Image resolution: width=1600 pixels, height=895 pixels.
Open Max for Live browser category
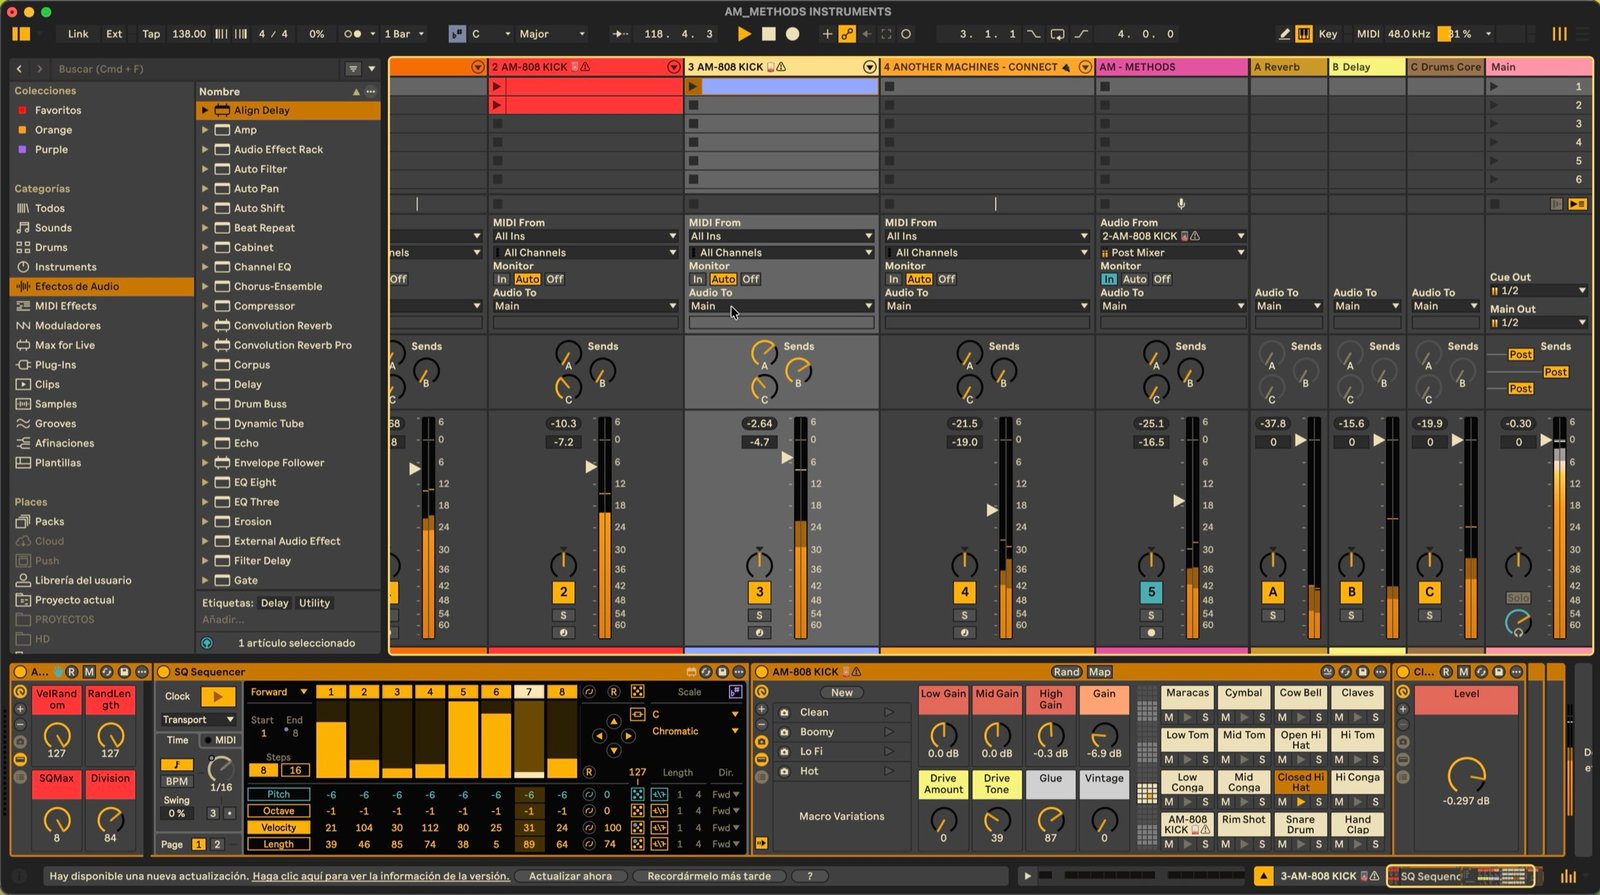coord(65,345)
